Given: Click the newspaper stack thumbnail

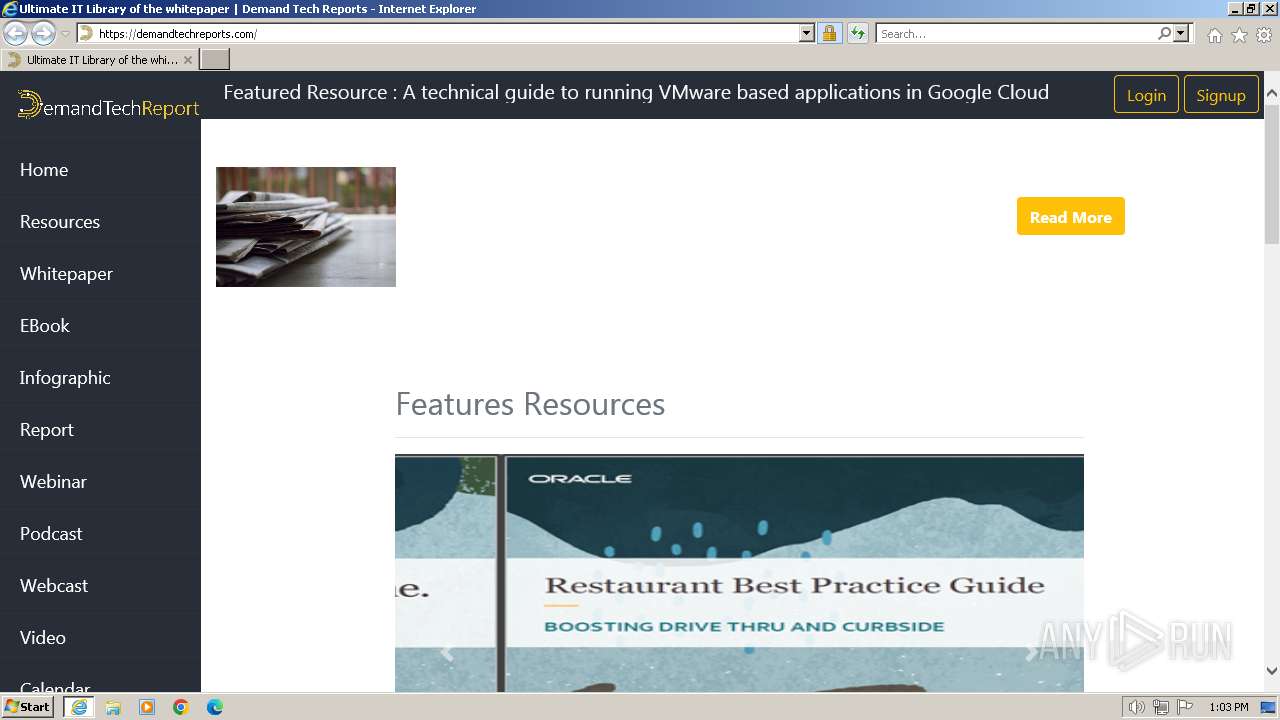Looking at the screenshot, I should 306,227.
